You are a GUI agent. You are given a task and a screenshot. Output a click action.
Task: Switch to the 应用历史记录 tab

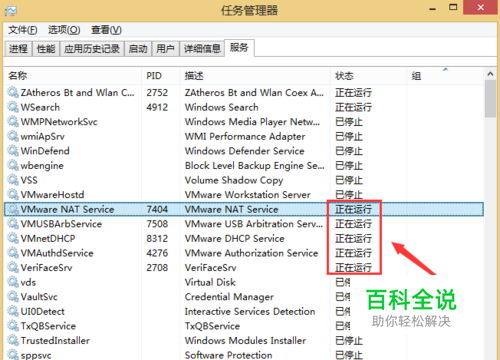click(x=92, y=49)
